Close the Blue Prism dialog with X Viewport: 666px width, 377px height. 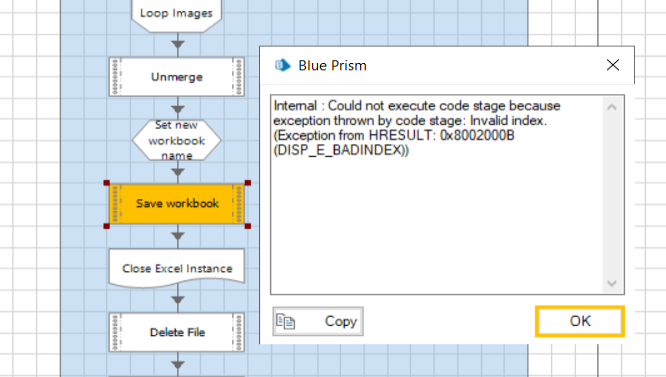click(x=612, y=65)
